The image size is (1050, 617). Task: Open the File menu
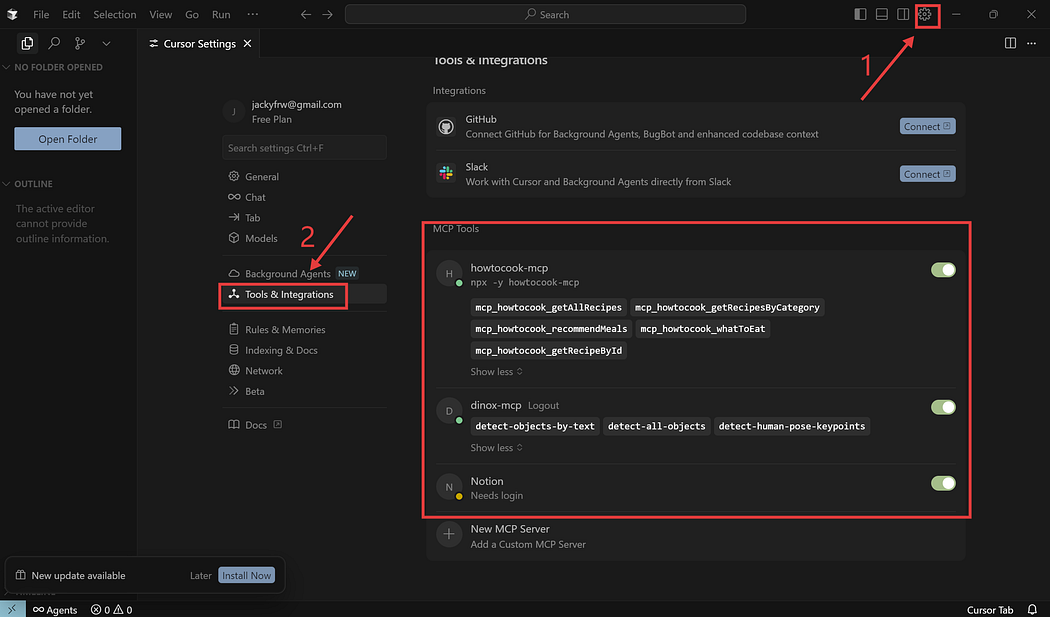tap(41, 14)
